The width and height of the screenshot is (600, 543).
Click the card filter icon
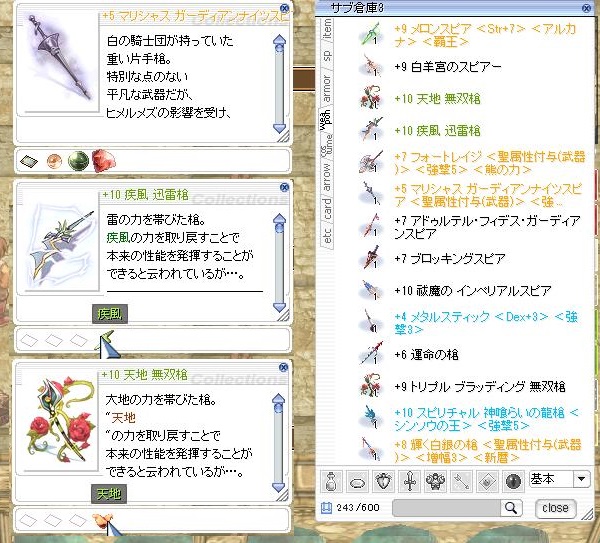click(488, 481)
